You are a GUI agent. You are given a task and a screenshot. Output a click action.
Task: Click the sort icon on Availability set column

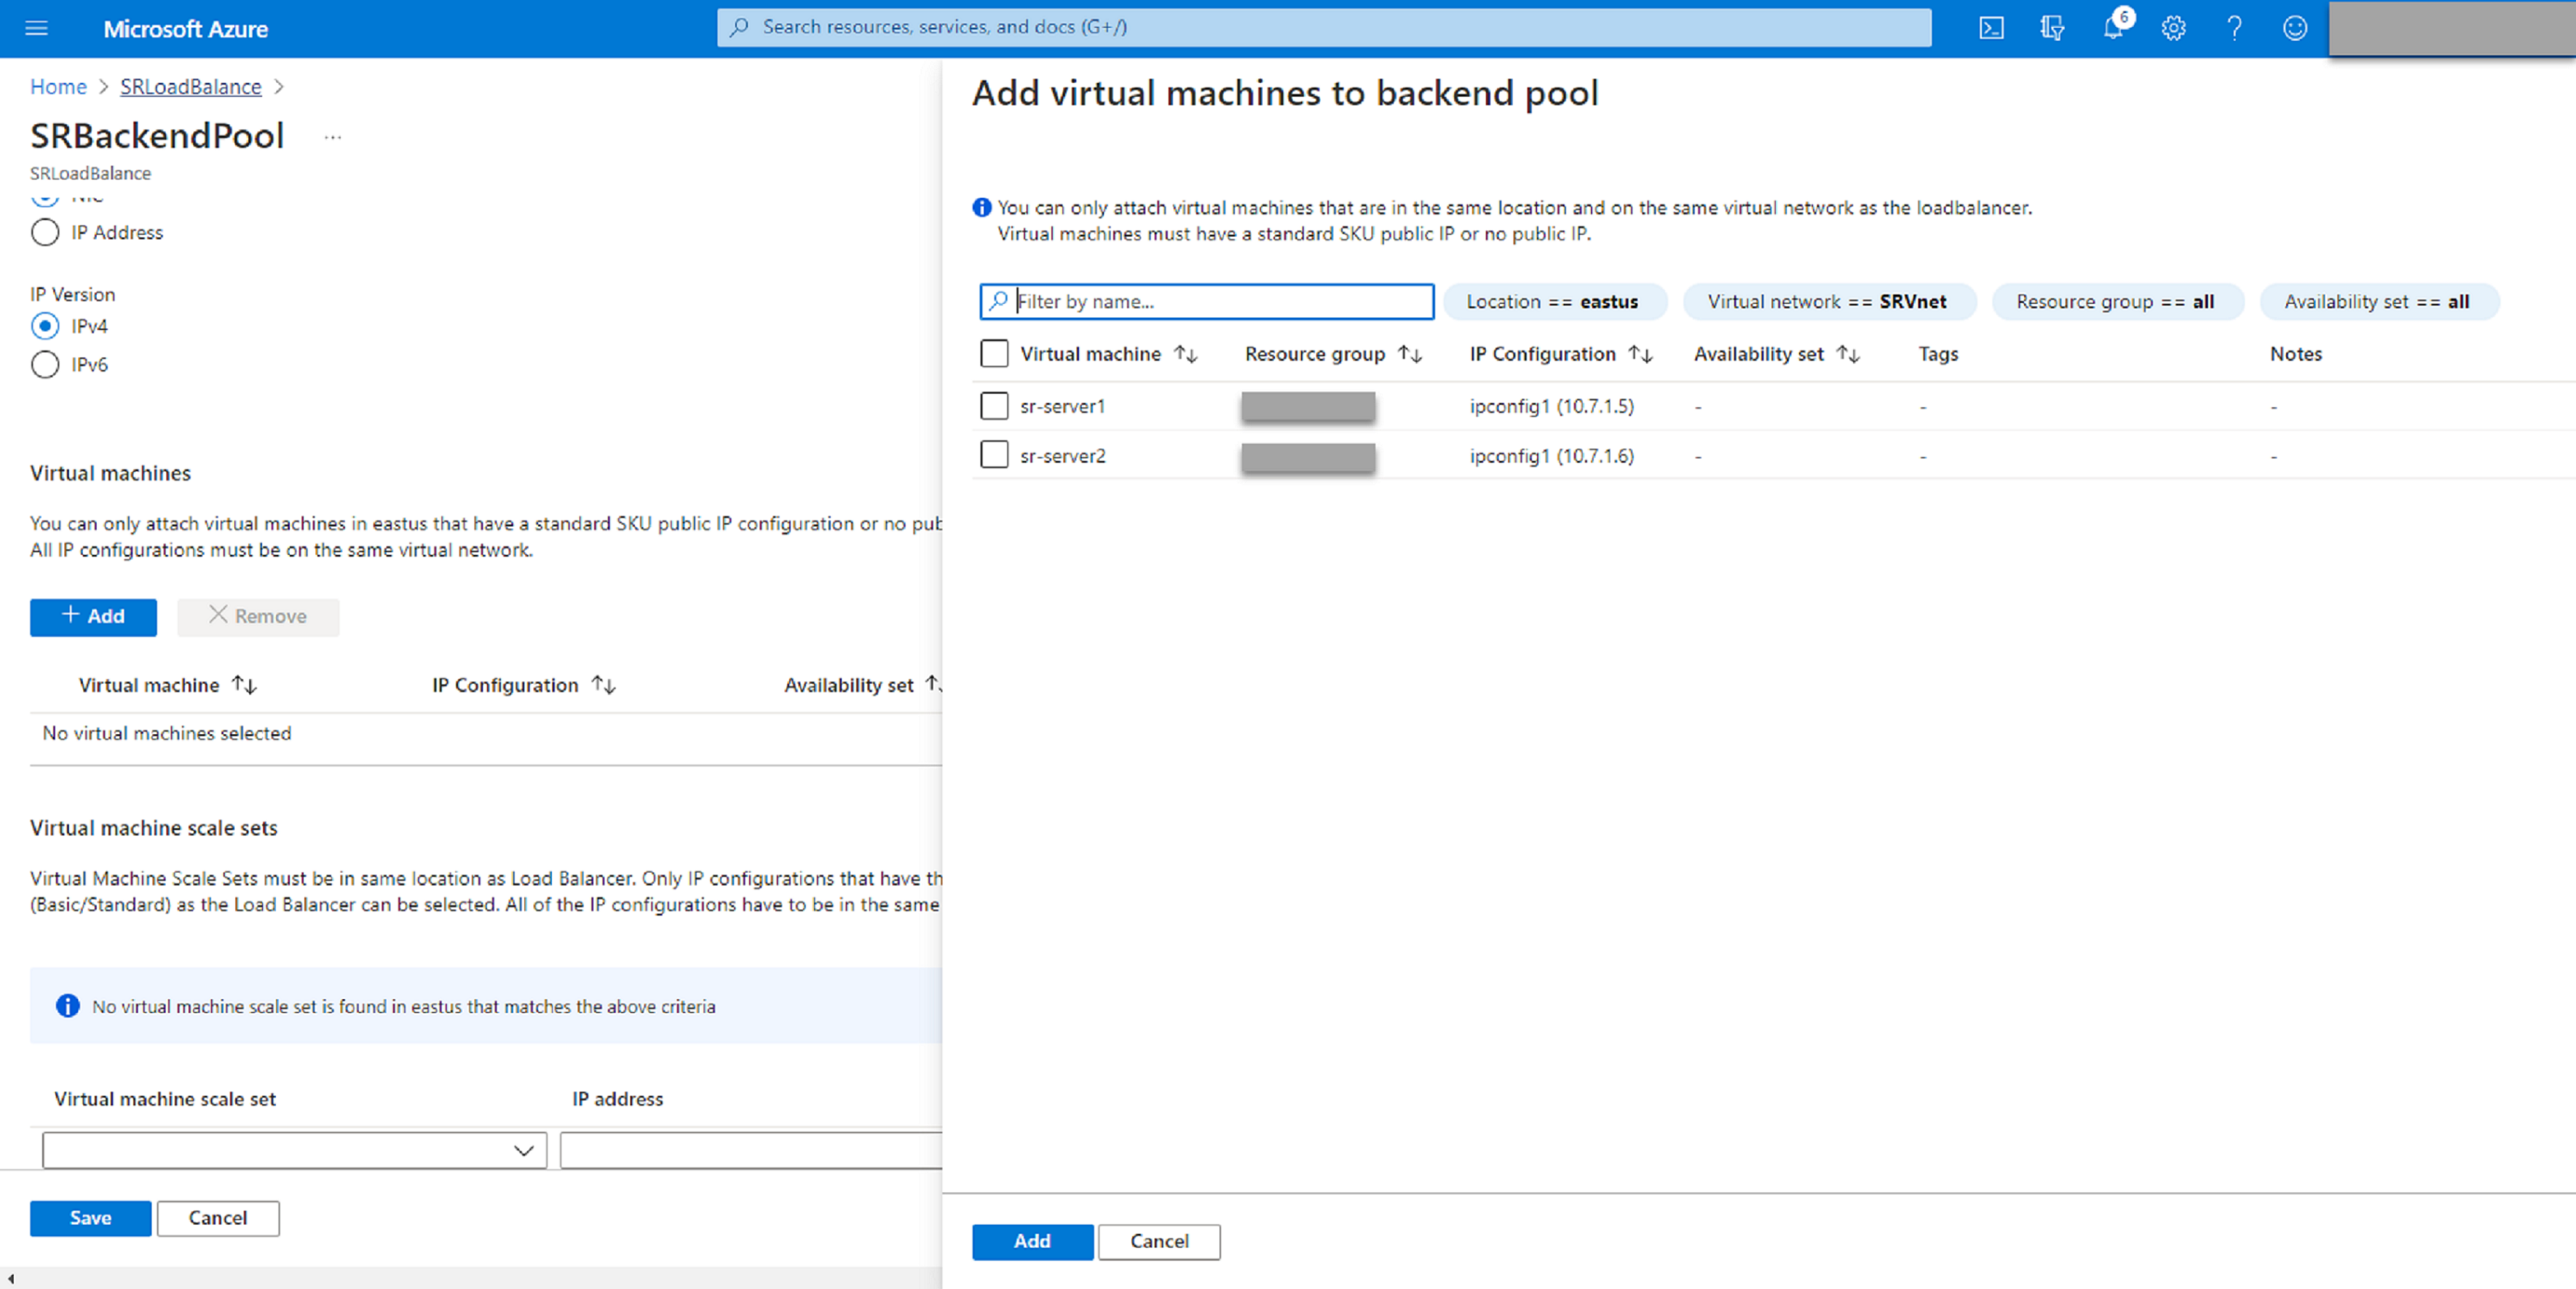click(1841, 353)
